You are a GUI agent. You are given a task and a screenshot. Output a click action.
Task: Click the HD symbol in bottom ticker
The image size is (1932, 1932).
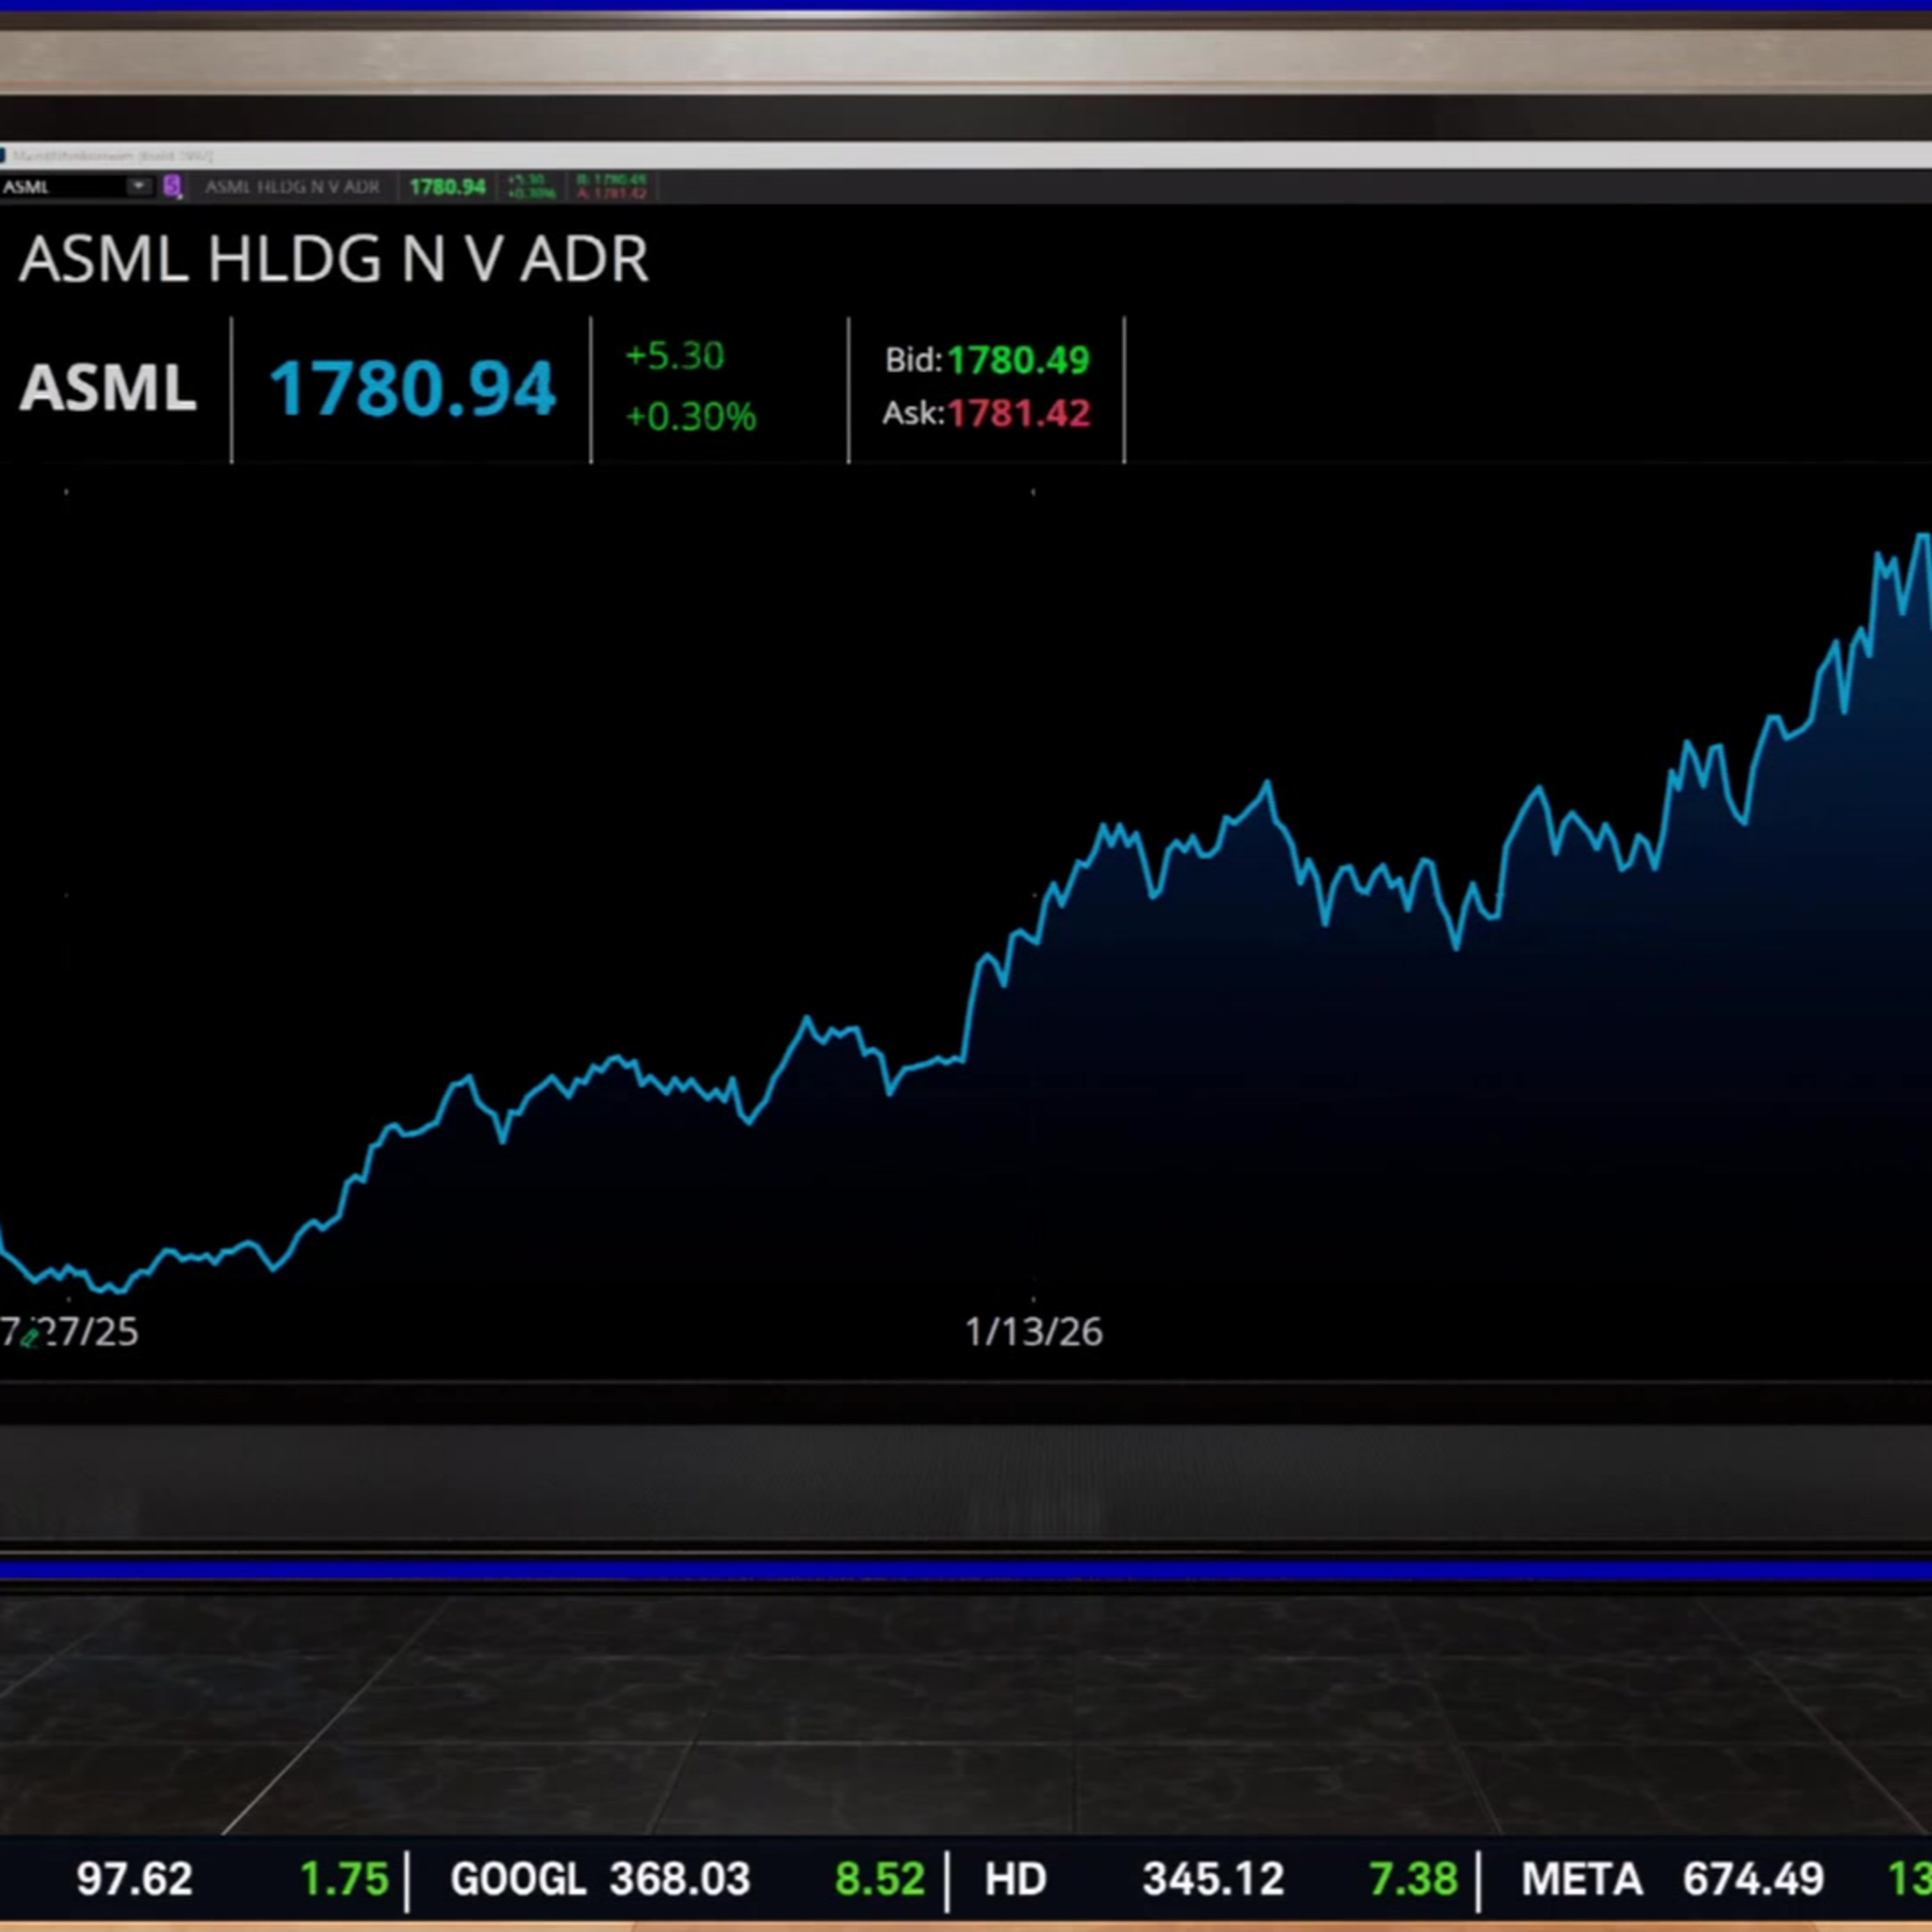click(x=1015, y=1879)
